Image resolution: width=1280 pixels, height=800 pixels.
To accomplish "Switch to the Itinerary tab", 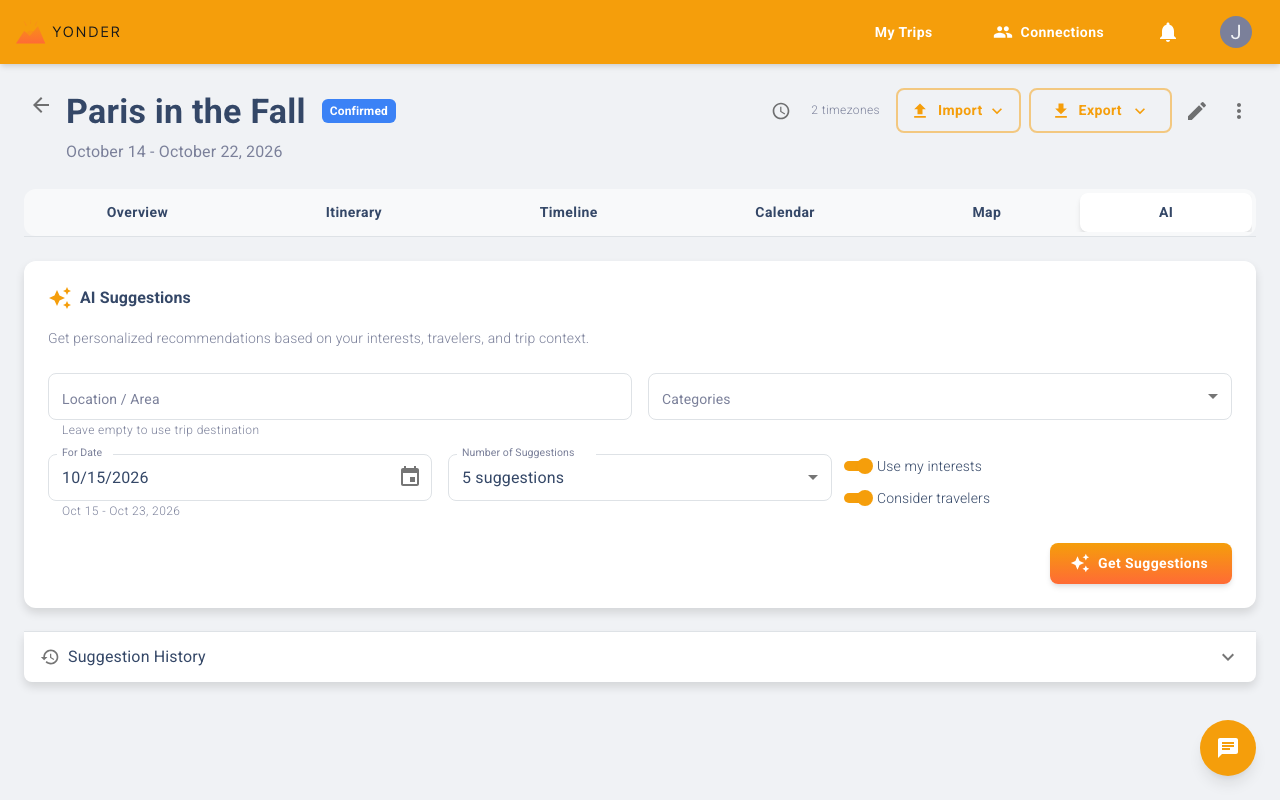I will point(353,212).
